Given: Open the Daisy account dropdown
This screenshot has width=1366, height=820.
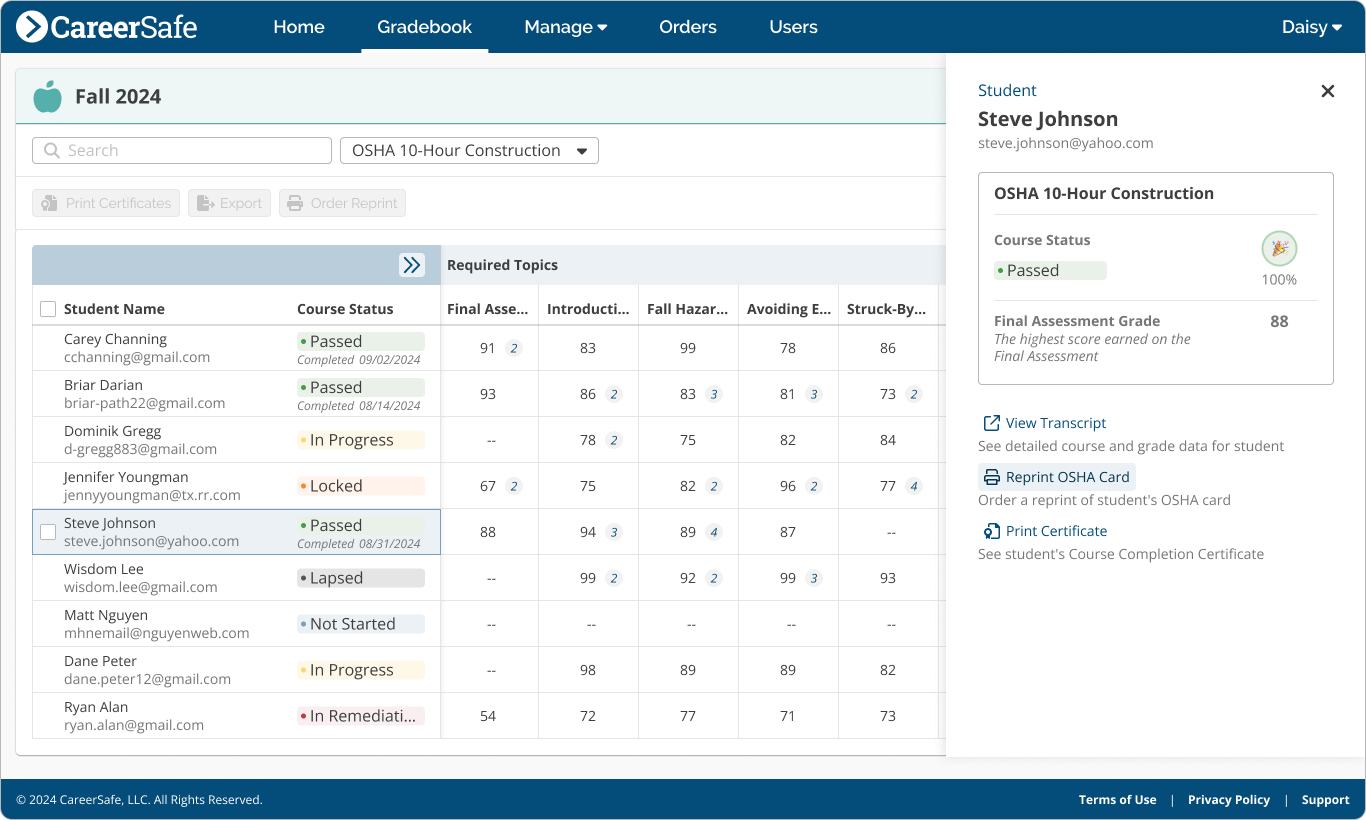Looking at the screenshot, I should click(x=1311, y=27).
